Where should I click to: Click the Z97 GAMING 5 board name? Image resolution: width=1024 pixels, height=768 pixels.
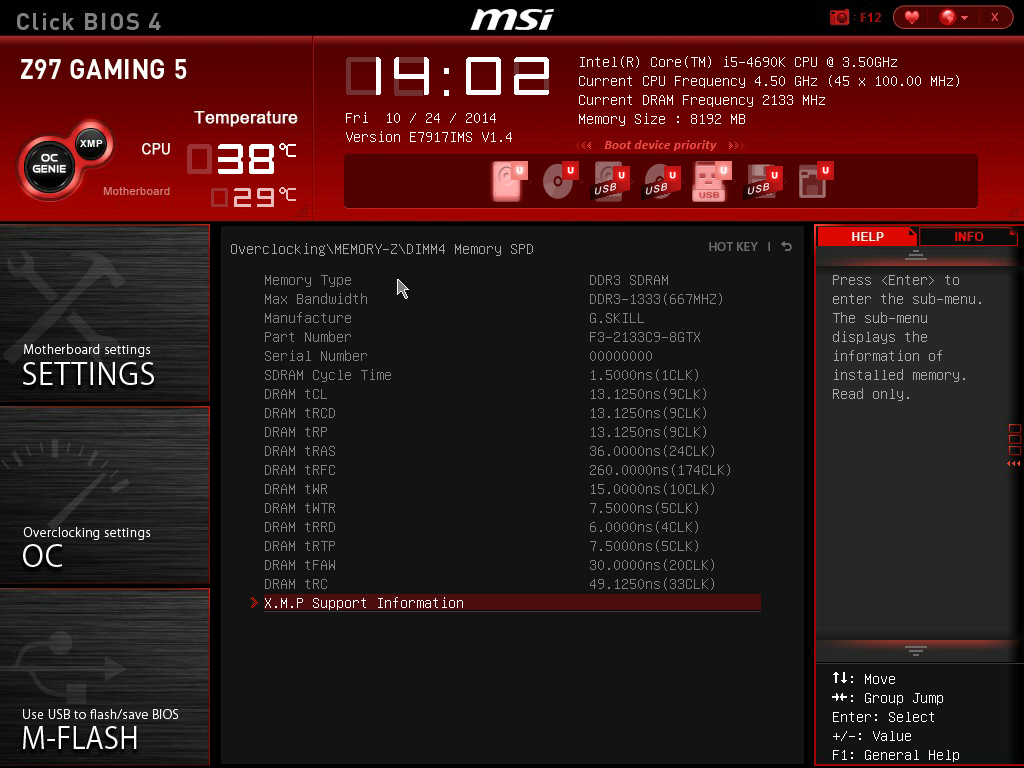click(x=104, y=69)
